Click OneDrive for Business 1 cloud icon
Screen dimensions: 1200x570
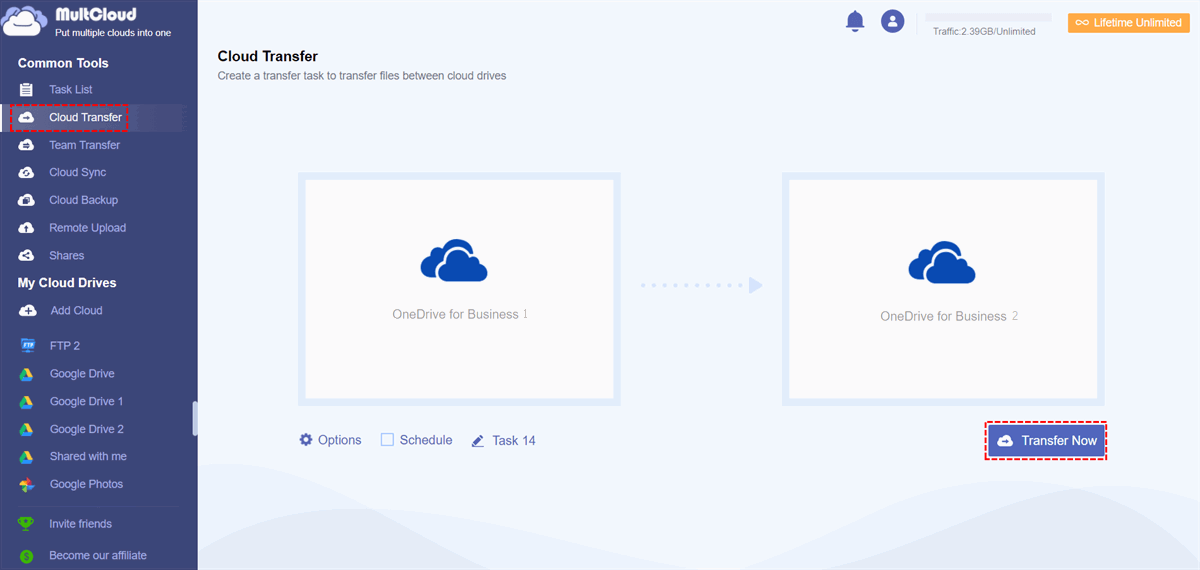pos(454,261)
